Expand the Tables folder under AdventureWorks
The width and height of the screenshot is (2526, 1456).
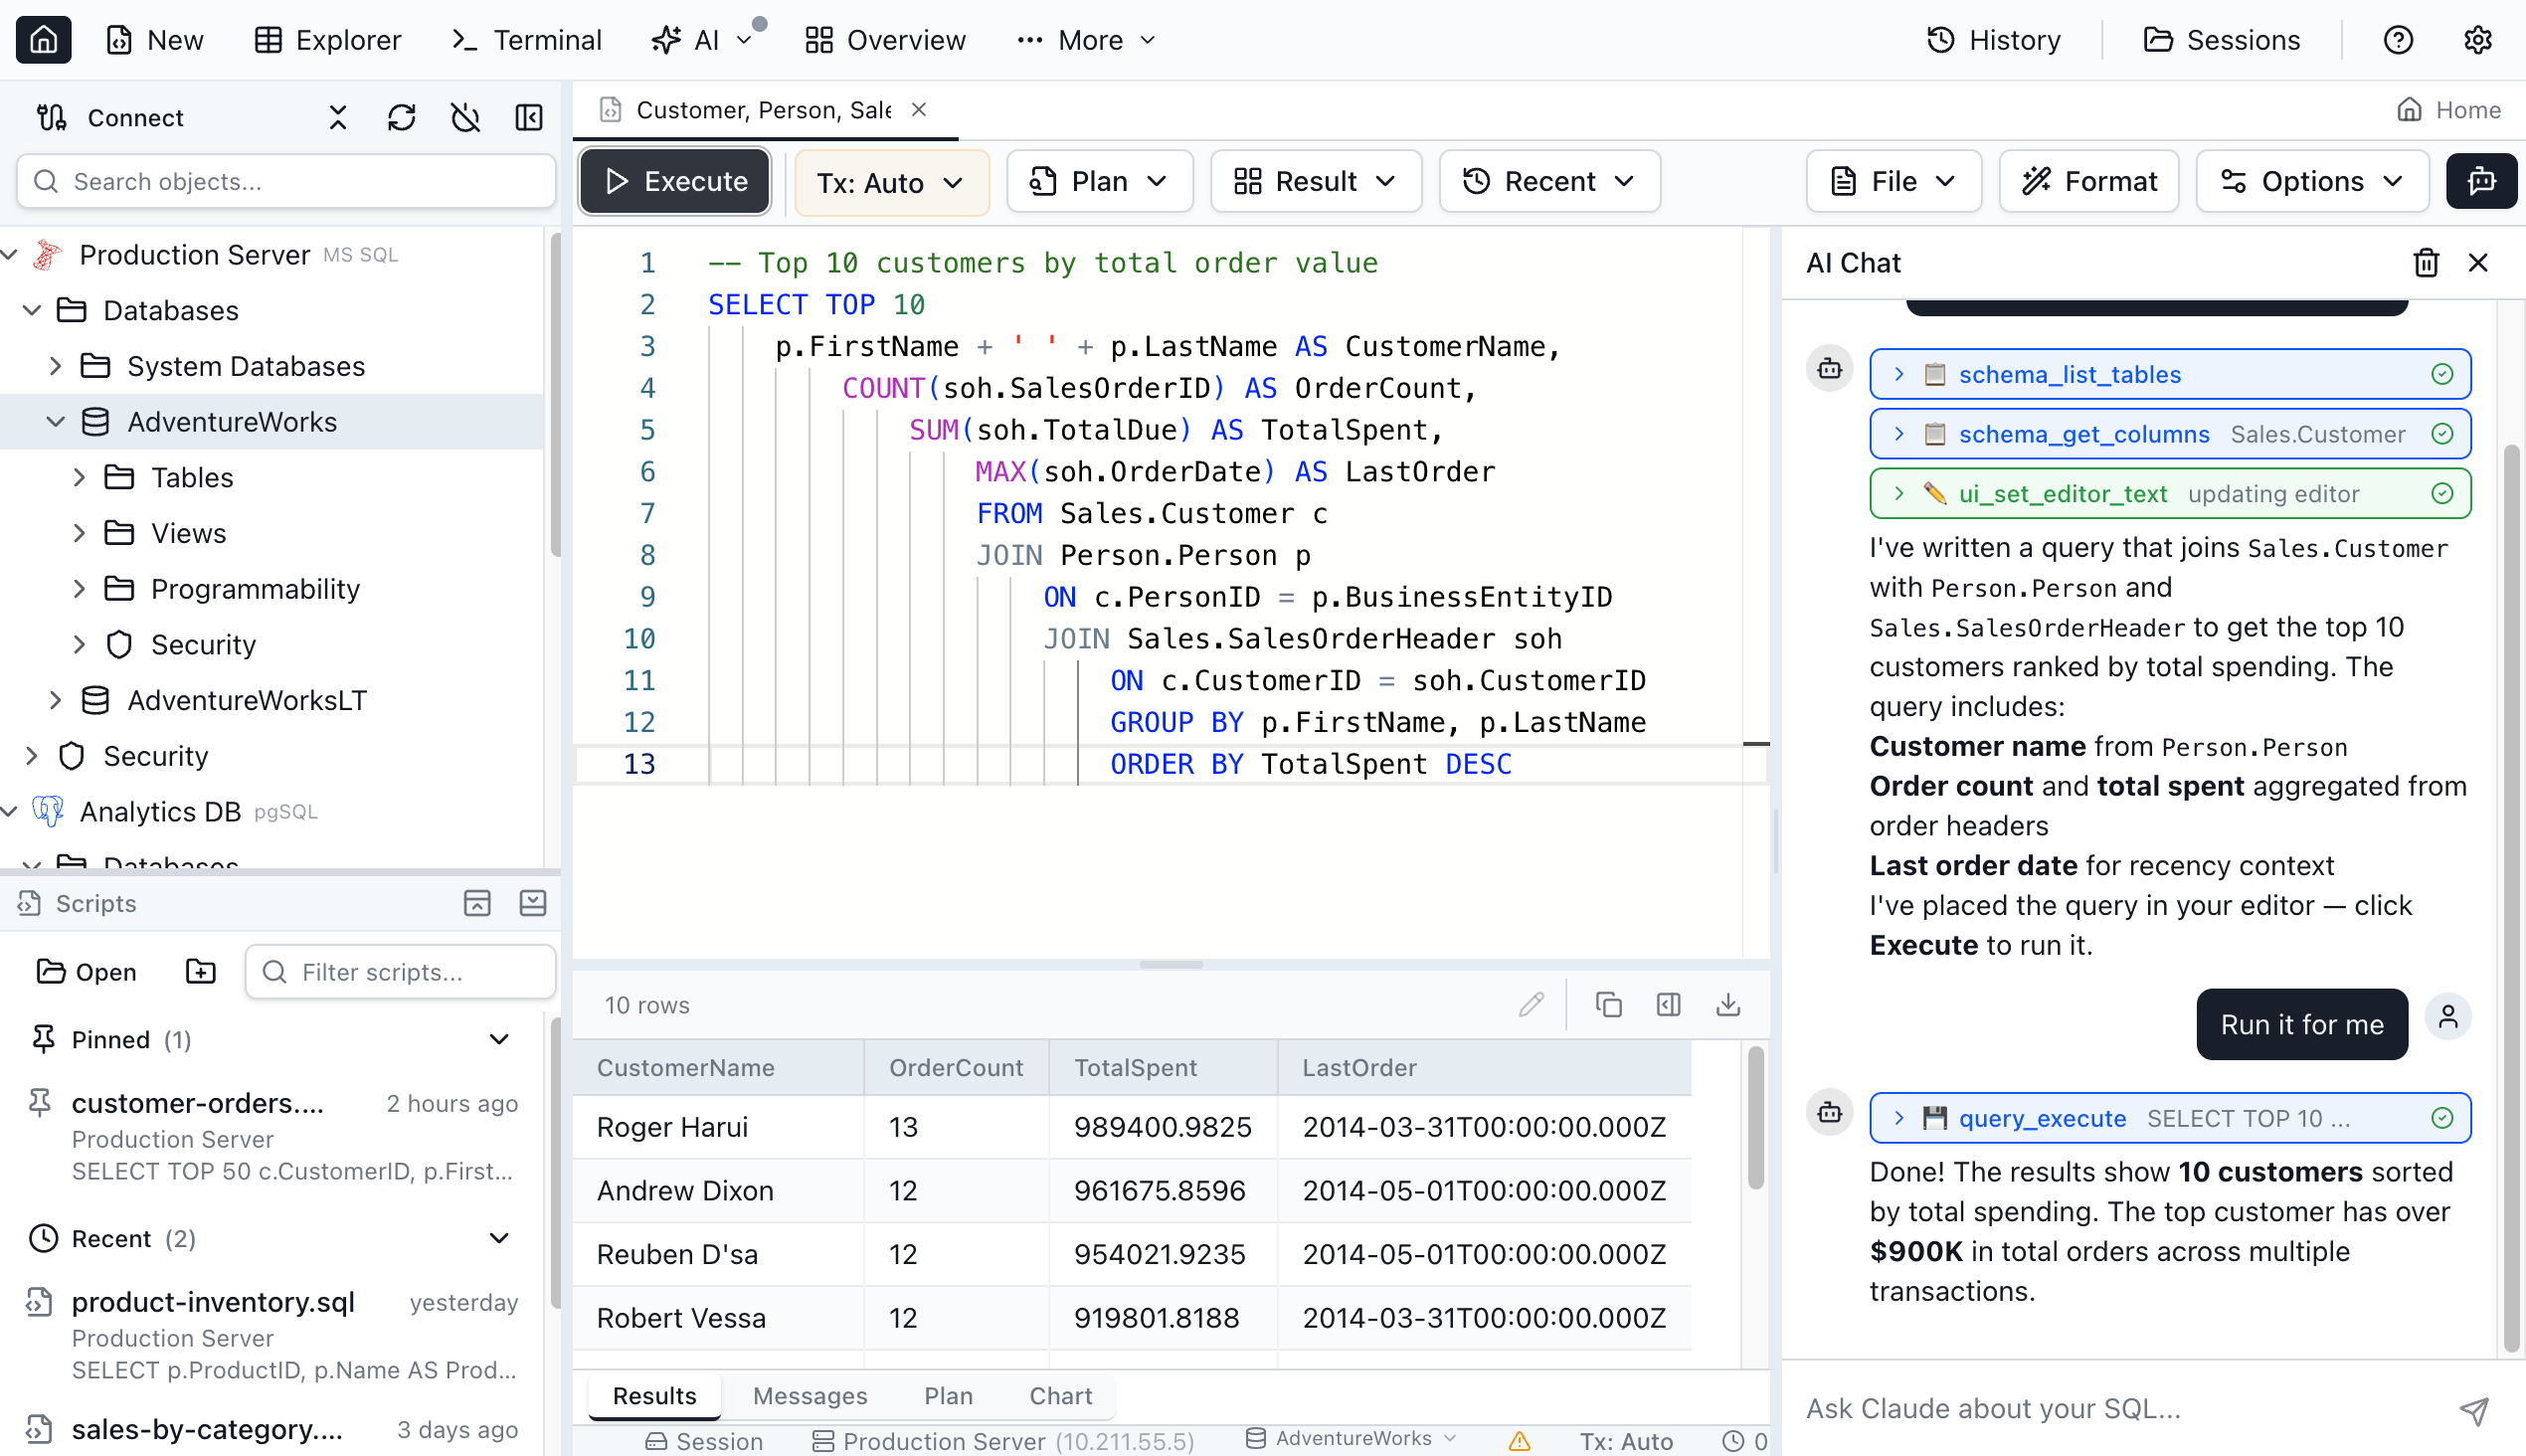81,477
